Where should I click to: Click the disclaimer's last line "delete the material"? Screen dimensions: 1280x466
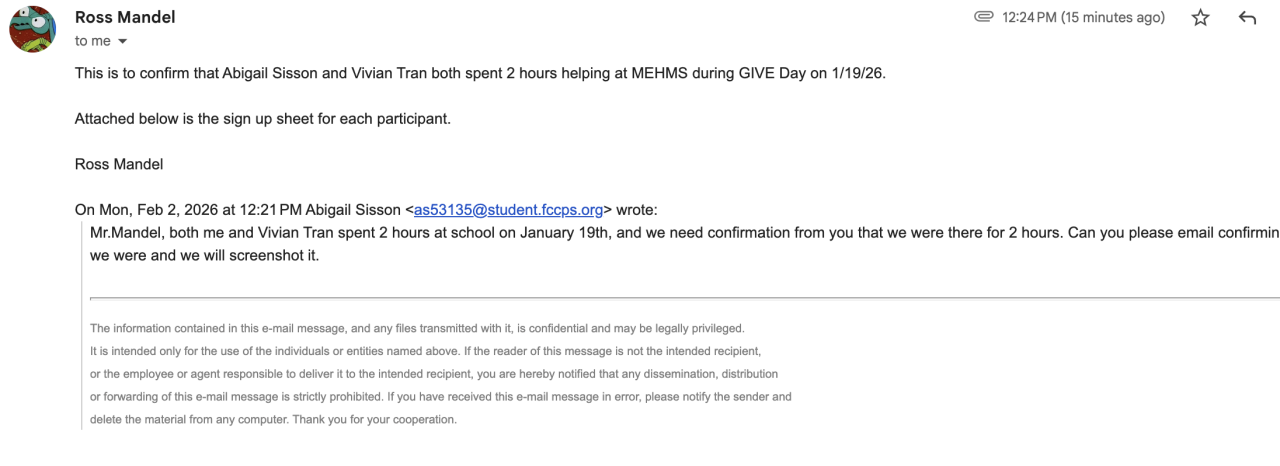click(273, 420)
